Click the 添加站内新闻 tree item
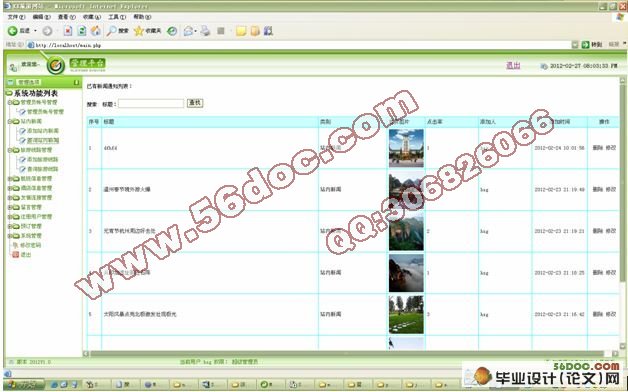 43,131
